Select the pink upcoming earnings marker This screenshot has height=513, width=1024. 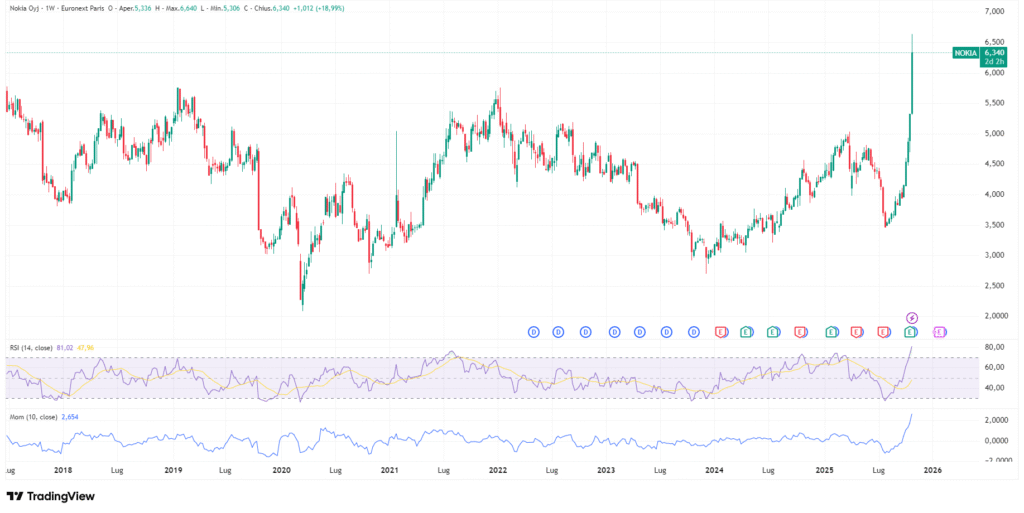click(939, 331)
